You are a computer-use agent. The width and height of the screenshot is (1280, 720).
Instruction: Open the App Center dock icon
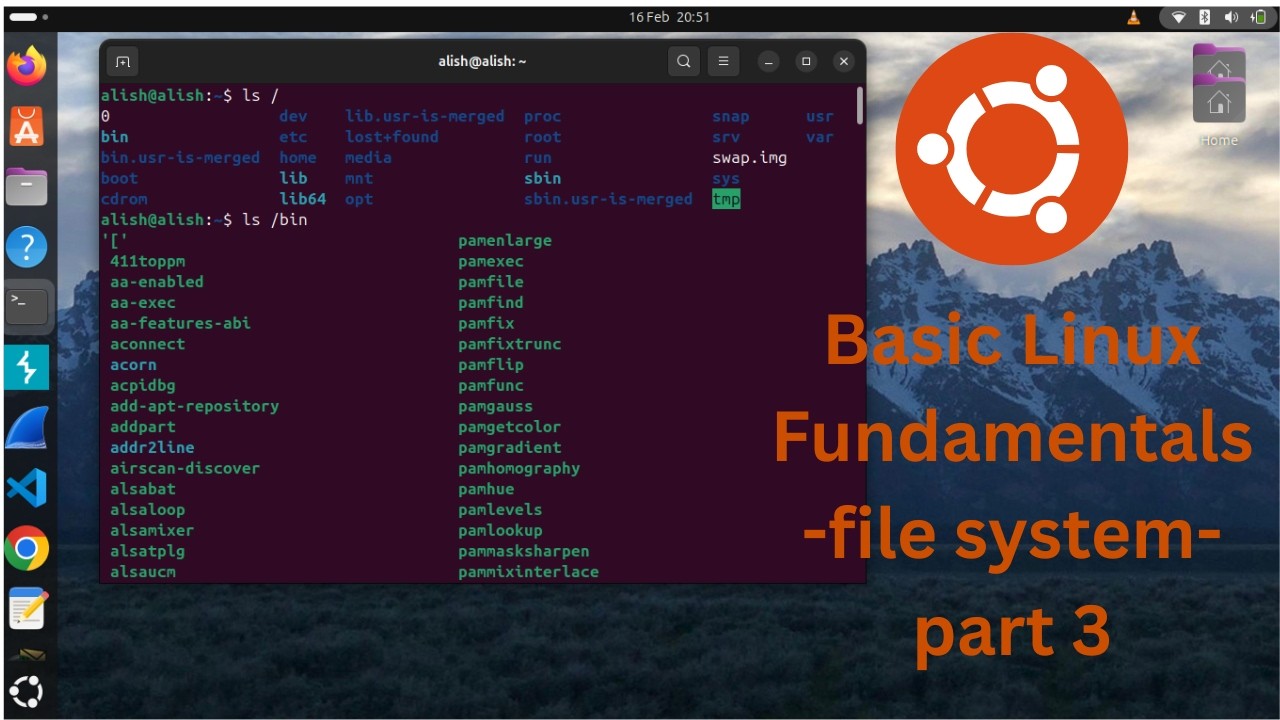pyautogui.click(x=27, y=127)
